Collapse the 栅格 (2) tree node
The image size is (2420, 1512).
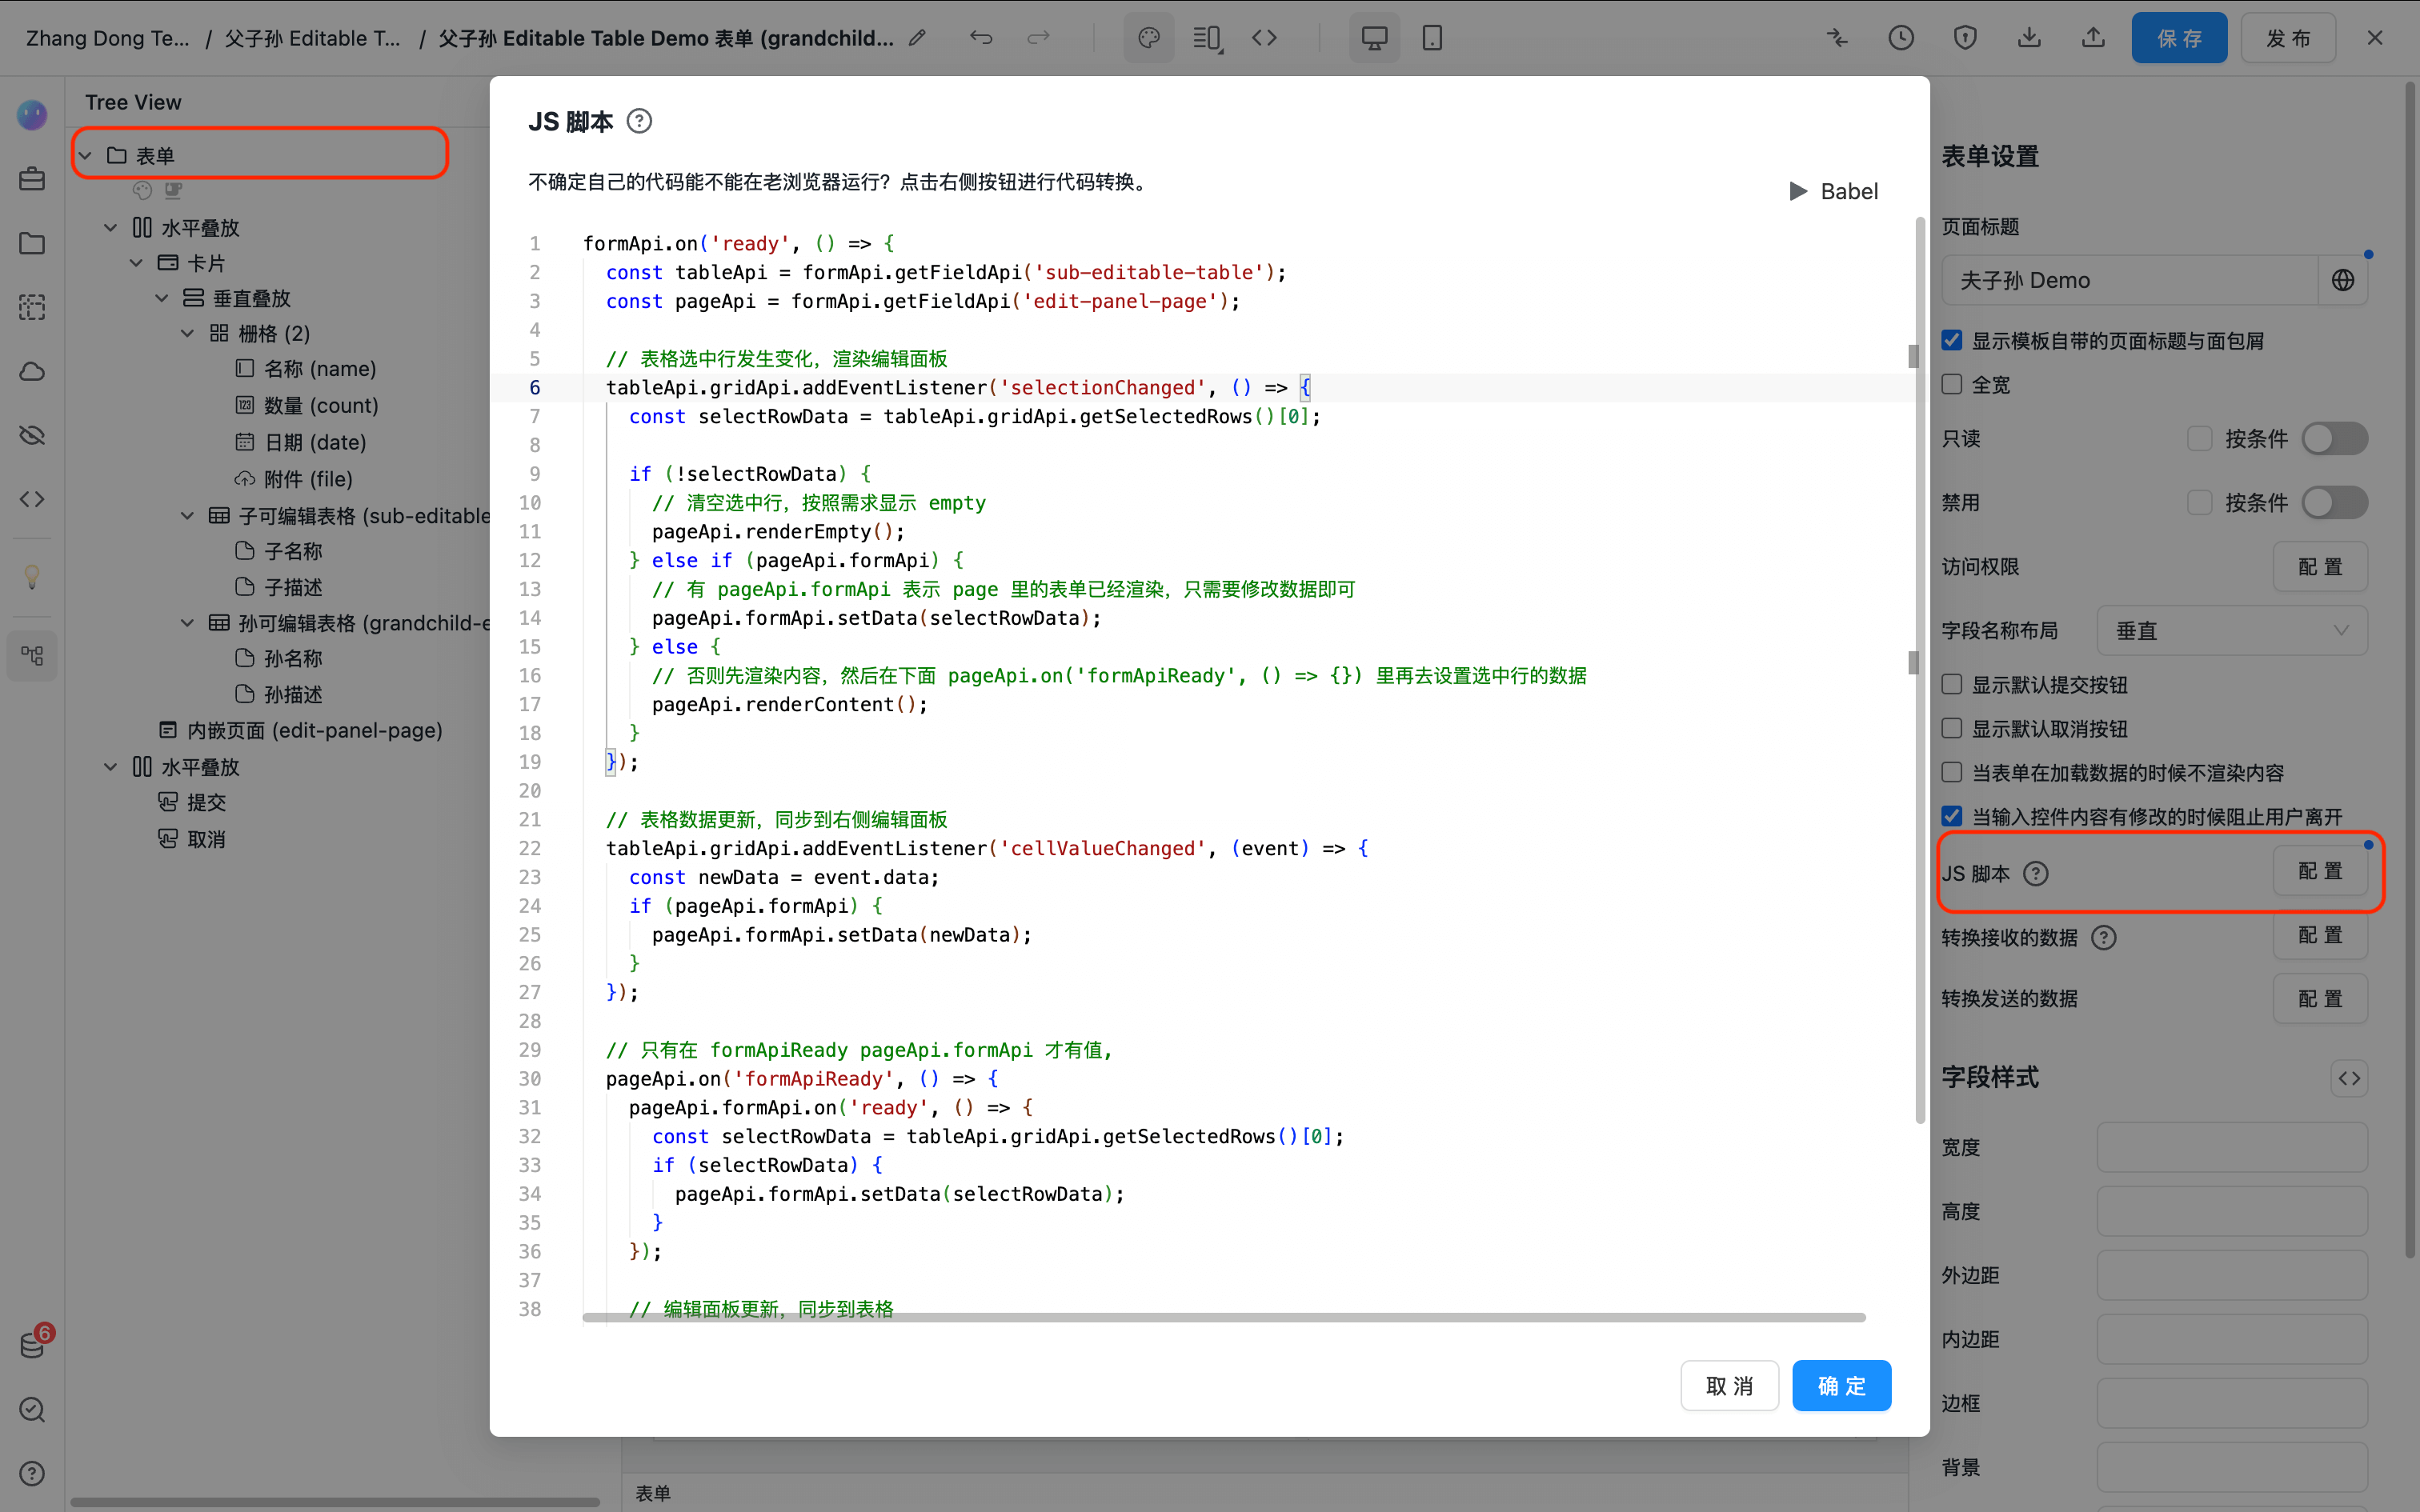[x=187, y=333]
